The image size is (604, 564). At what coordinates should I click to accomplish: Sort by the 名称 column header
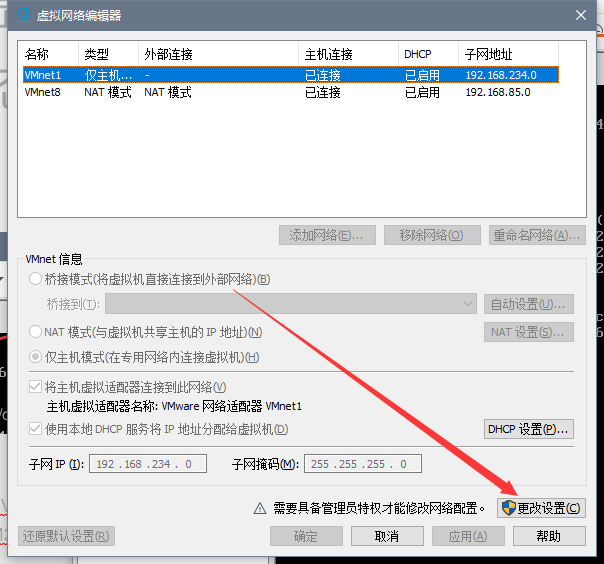click(x=50, y=54)
